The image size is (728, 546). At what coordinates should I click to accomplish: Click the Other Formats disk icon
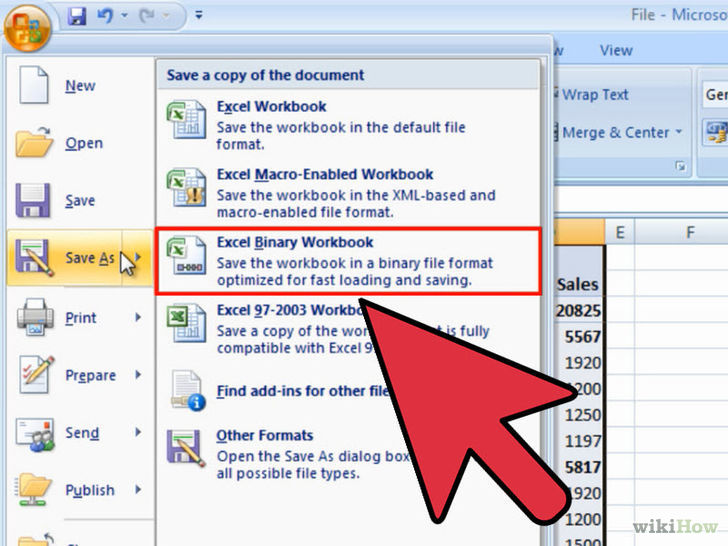coord(186,448)
